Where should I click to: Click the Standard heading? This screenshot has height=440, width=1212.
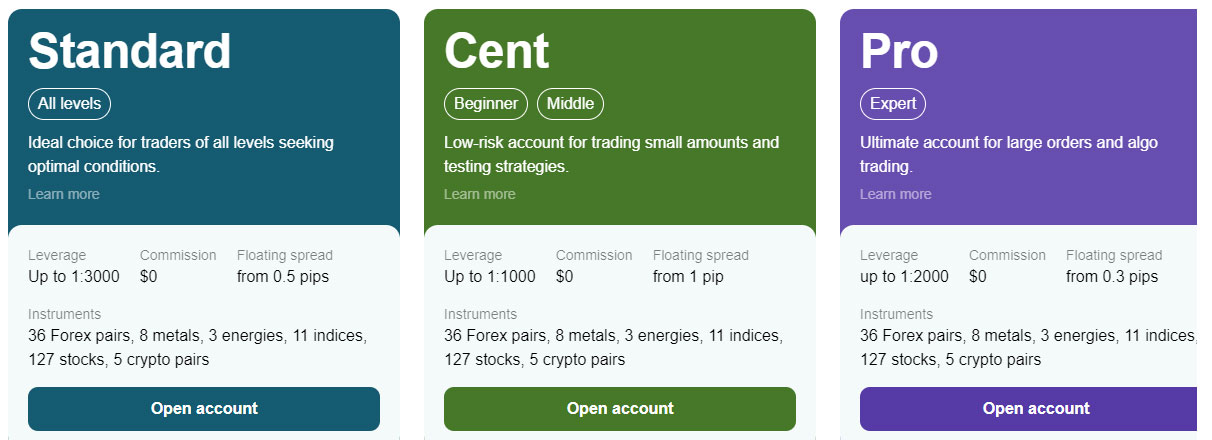pos(130,50)
